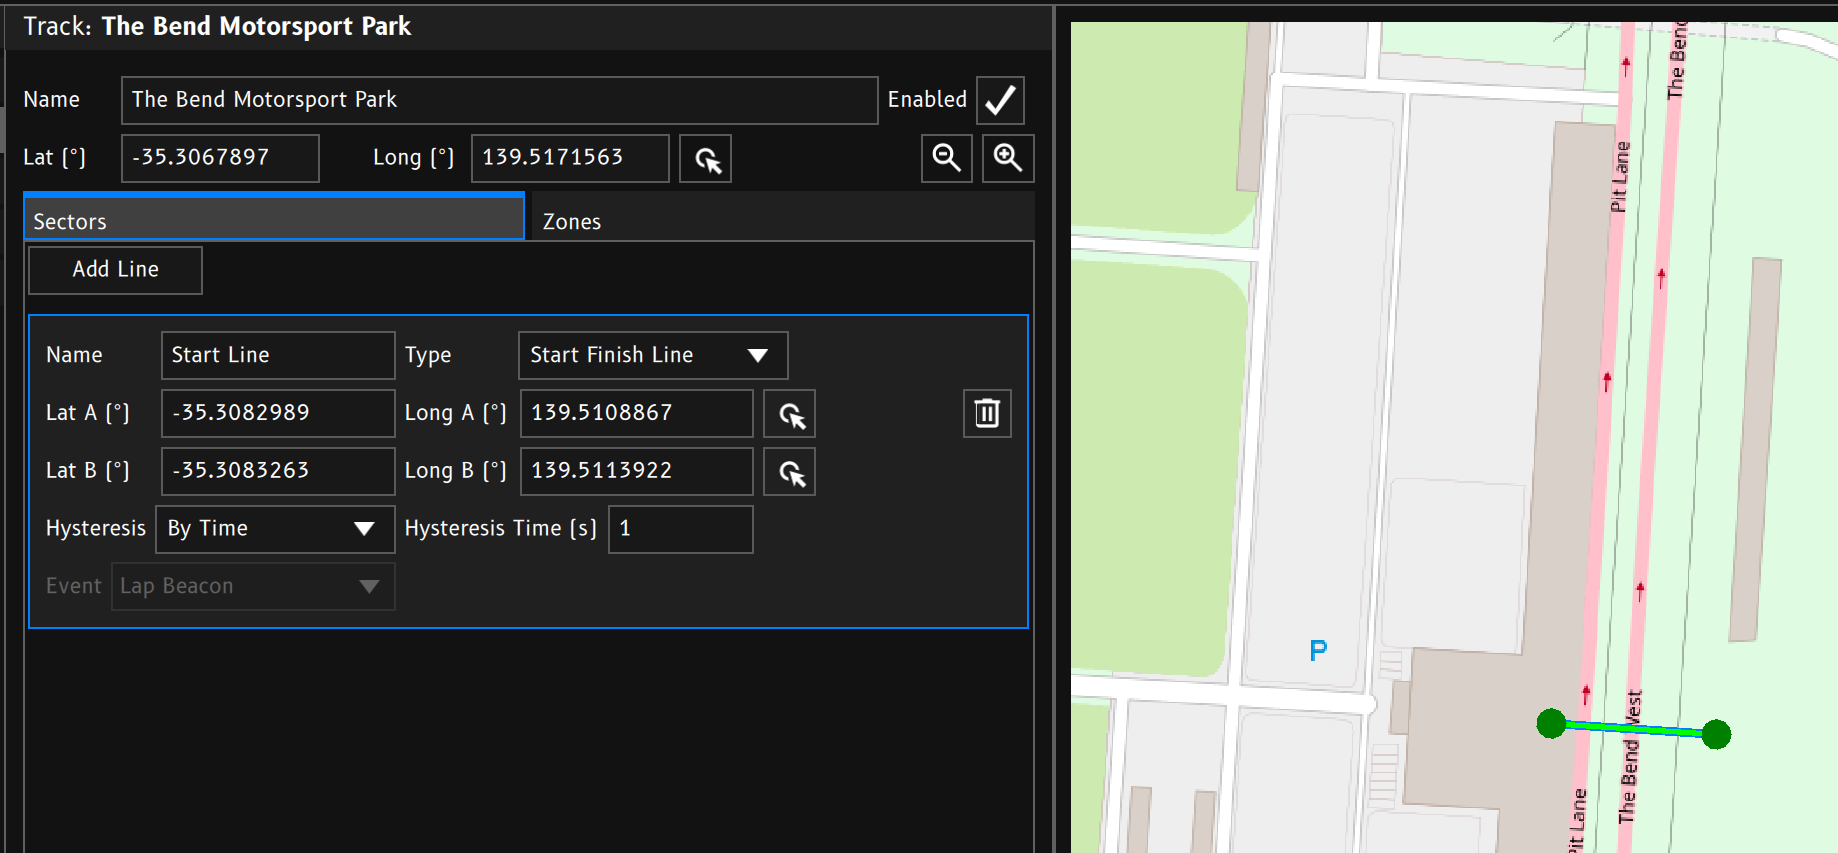
Task: Edit the Hysteresis Time value field
Action: (680, 529)
